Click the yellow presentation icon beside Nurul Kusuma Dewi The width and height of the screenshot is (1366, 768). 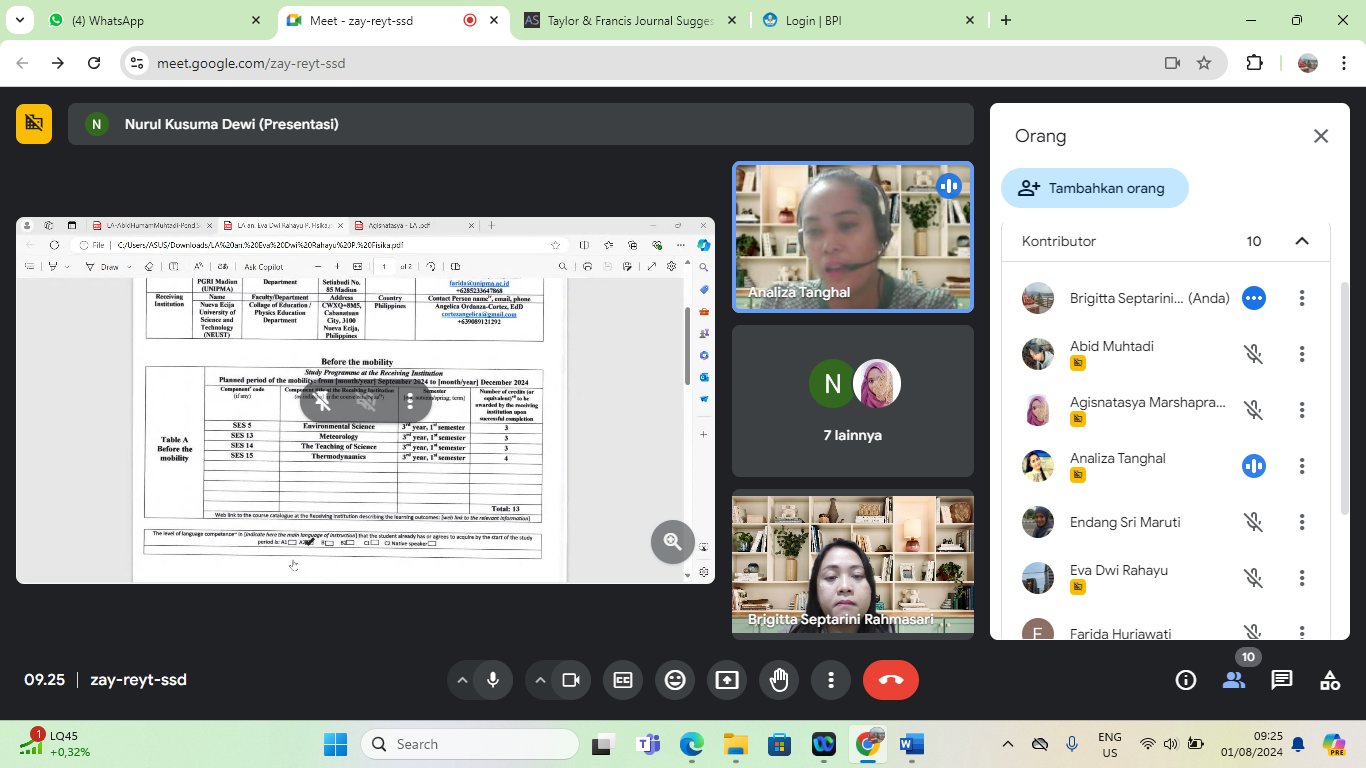click(34, 124)
